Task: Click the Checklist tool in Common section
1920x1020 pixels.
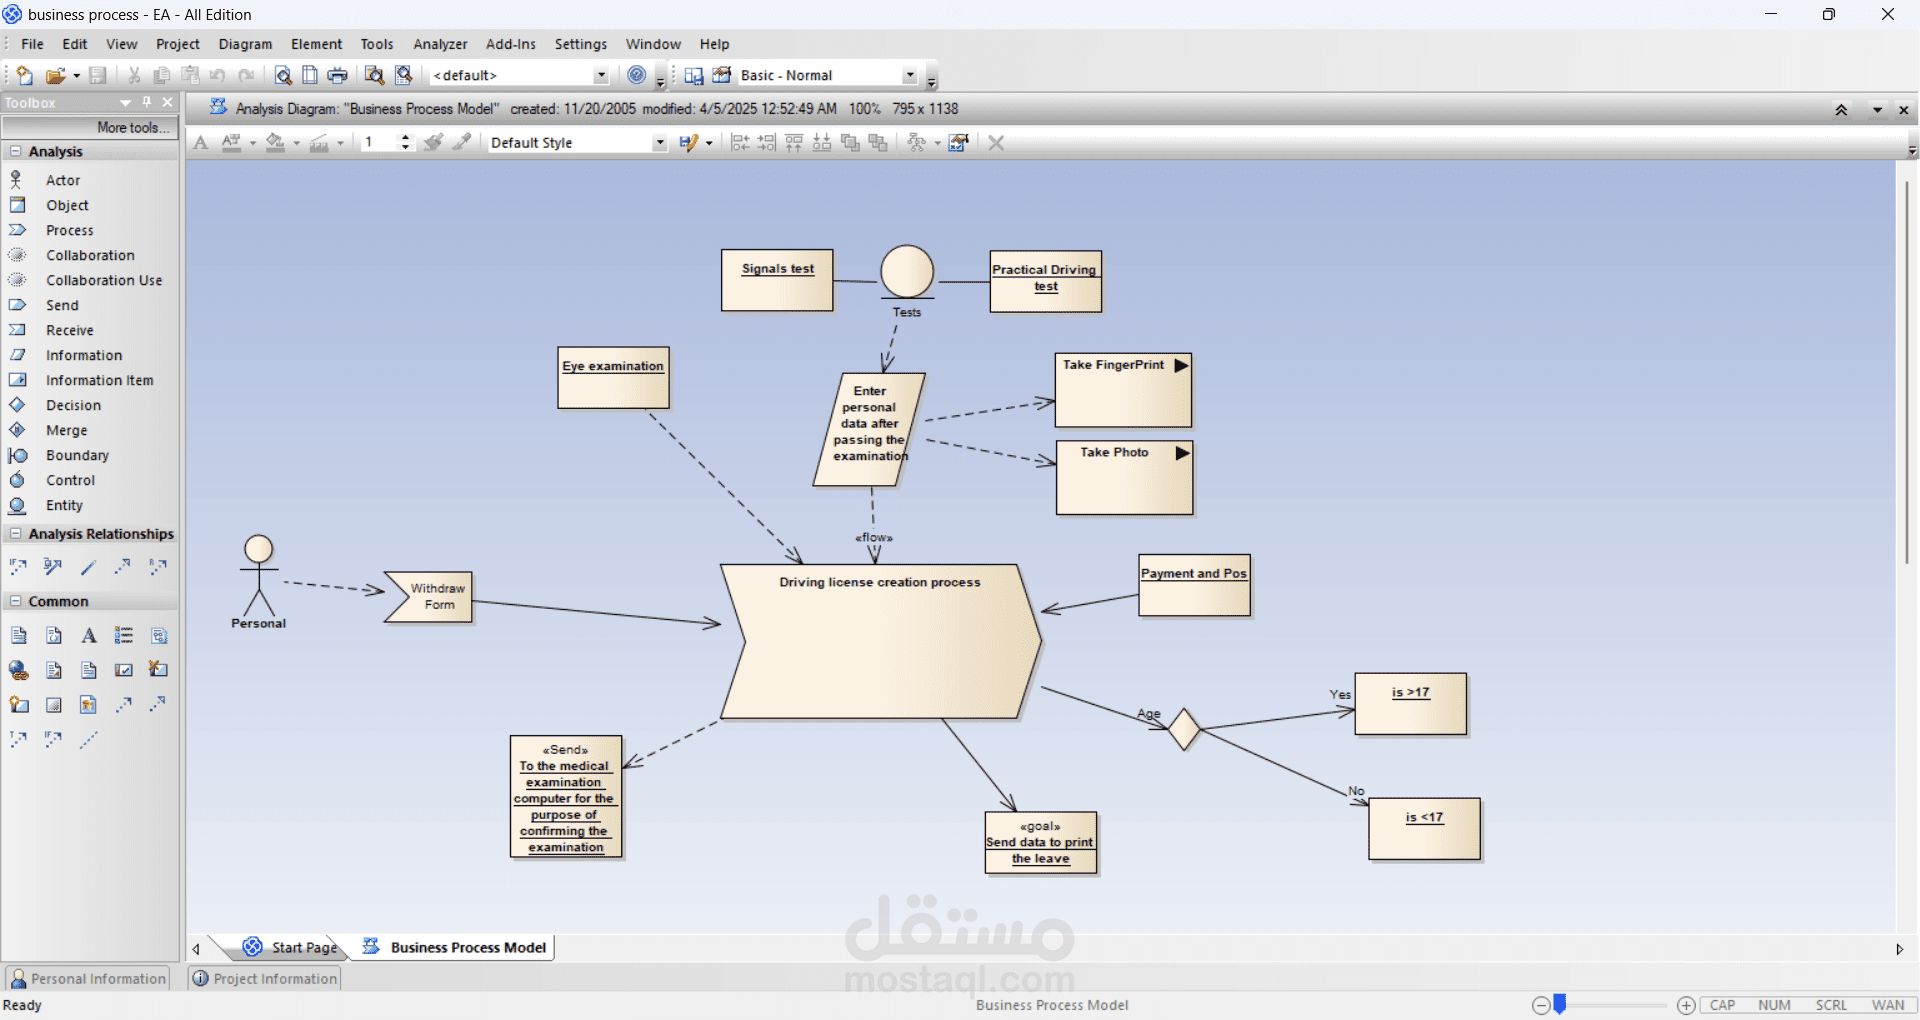Action: 124,636
